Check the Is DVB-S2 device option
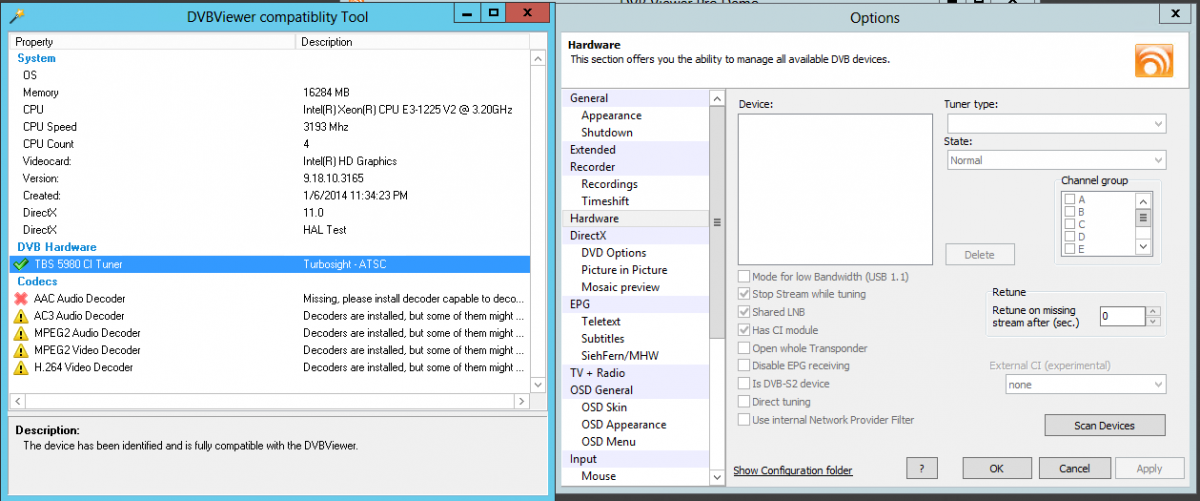The width and height of the screenshot is (1200, 501). [743, 383]
